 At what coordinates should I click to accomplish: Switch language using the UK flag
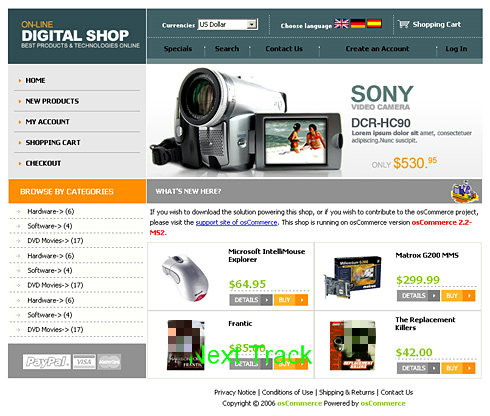click(341, 24)
